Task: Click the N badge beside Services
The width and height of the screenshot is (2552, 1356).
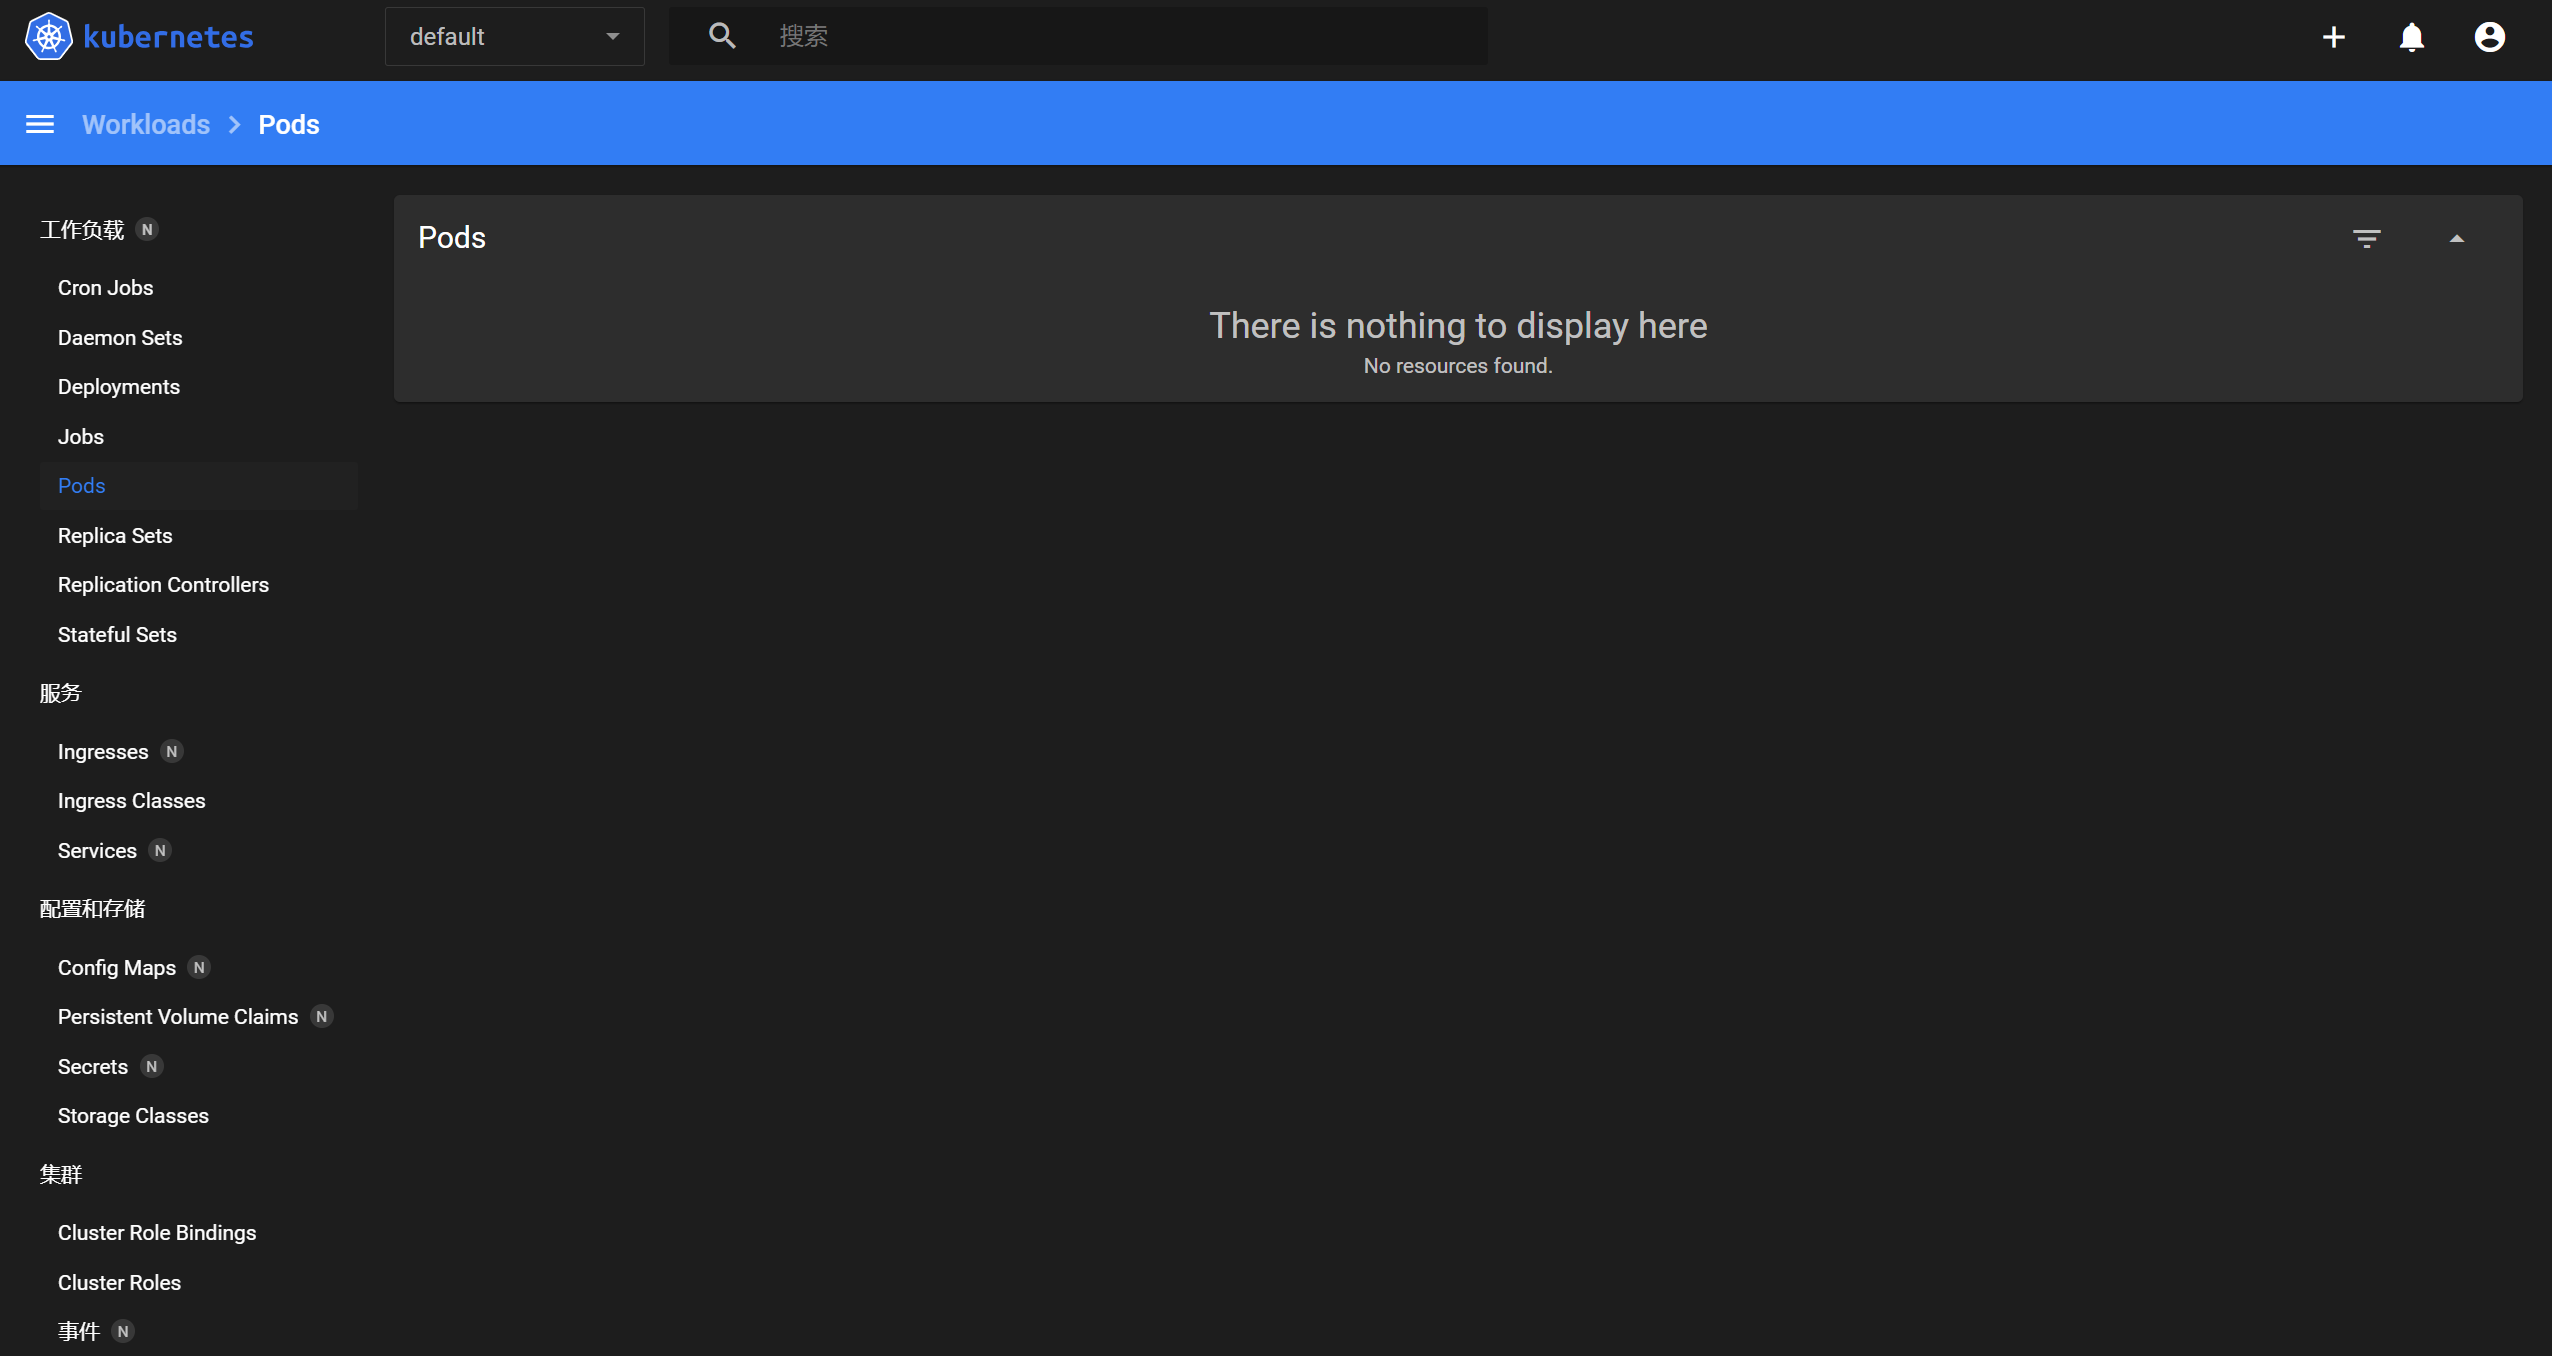Action: tap(160, 851)
